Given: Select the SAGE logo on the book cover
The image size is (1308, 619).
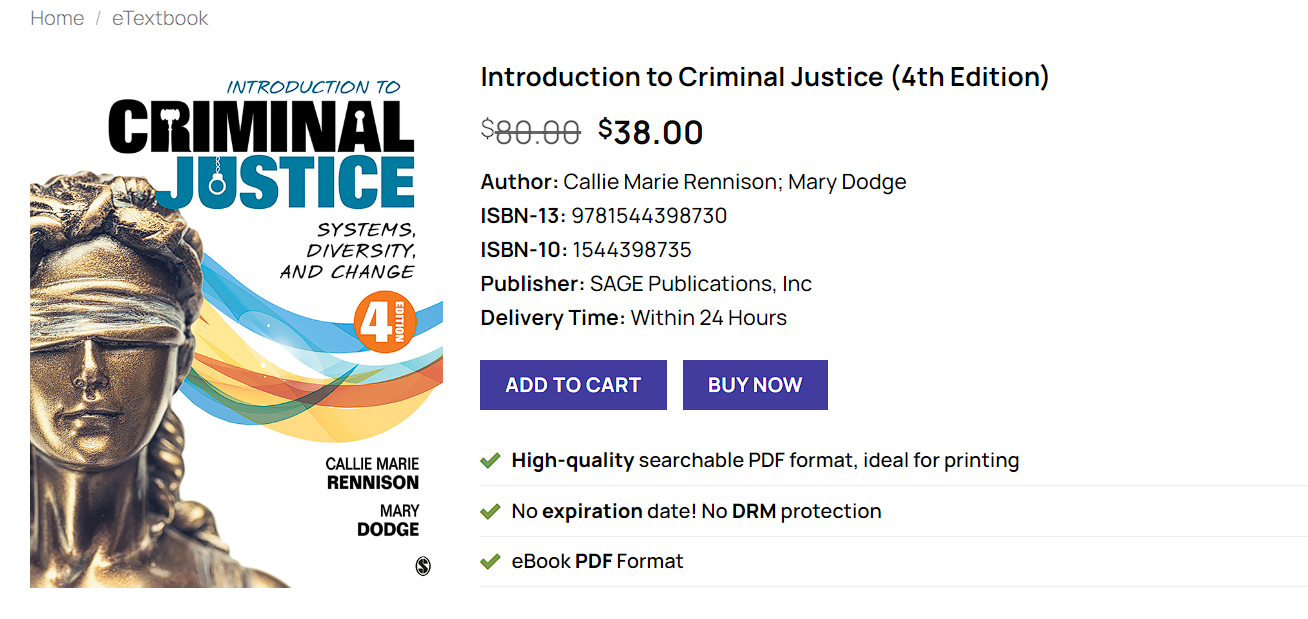Looking at the screenshot, I should point(424,565).
